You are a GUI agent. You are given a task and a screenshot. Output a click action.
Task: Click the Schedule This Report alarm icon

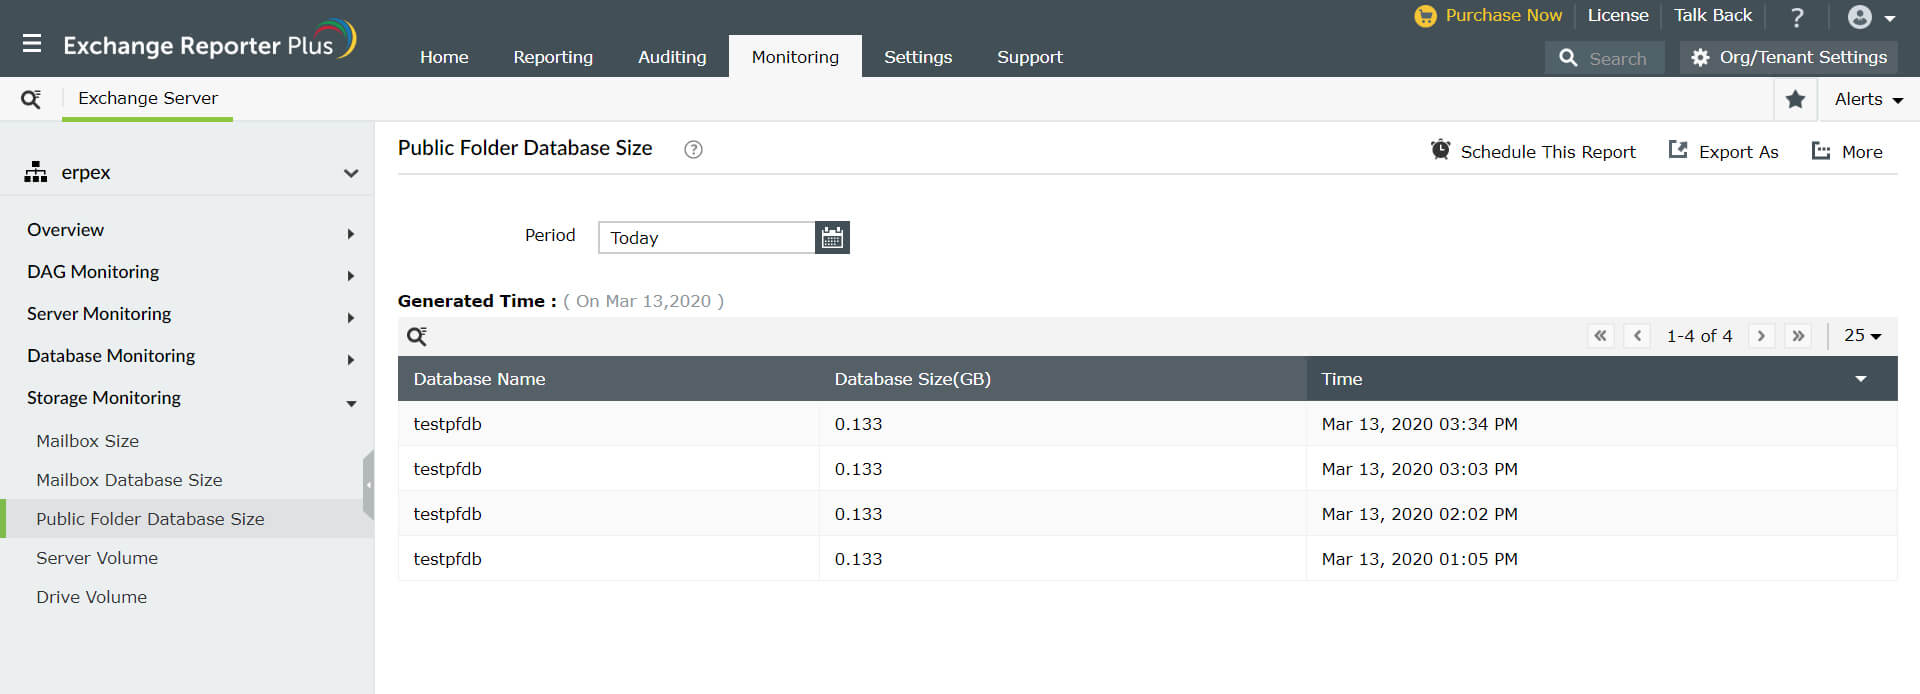point(1440,150)
